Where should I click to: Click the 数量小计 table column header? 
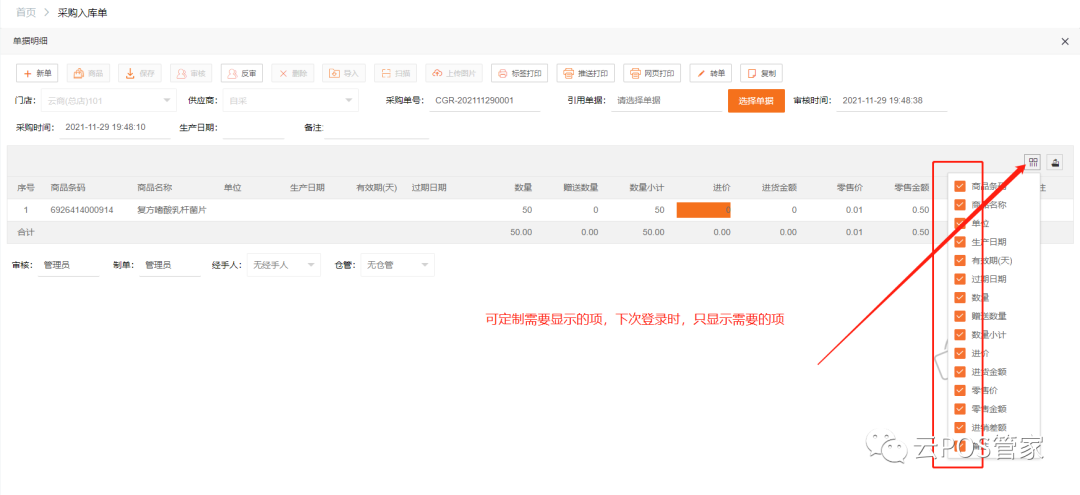[647, 187]
